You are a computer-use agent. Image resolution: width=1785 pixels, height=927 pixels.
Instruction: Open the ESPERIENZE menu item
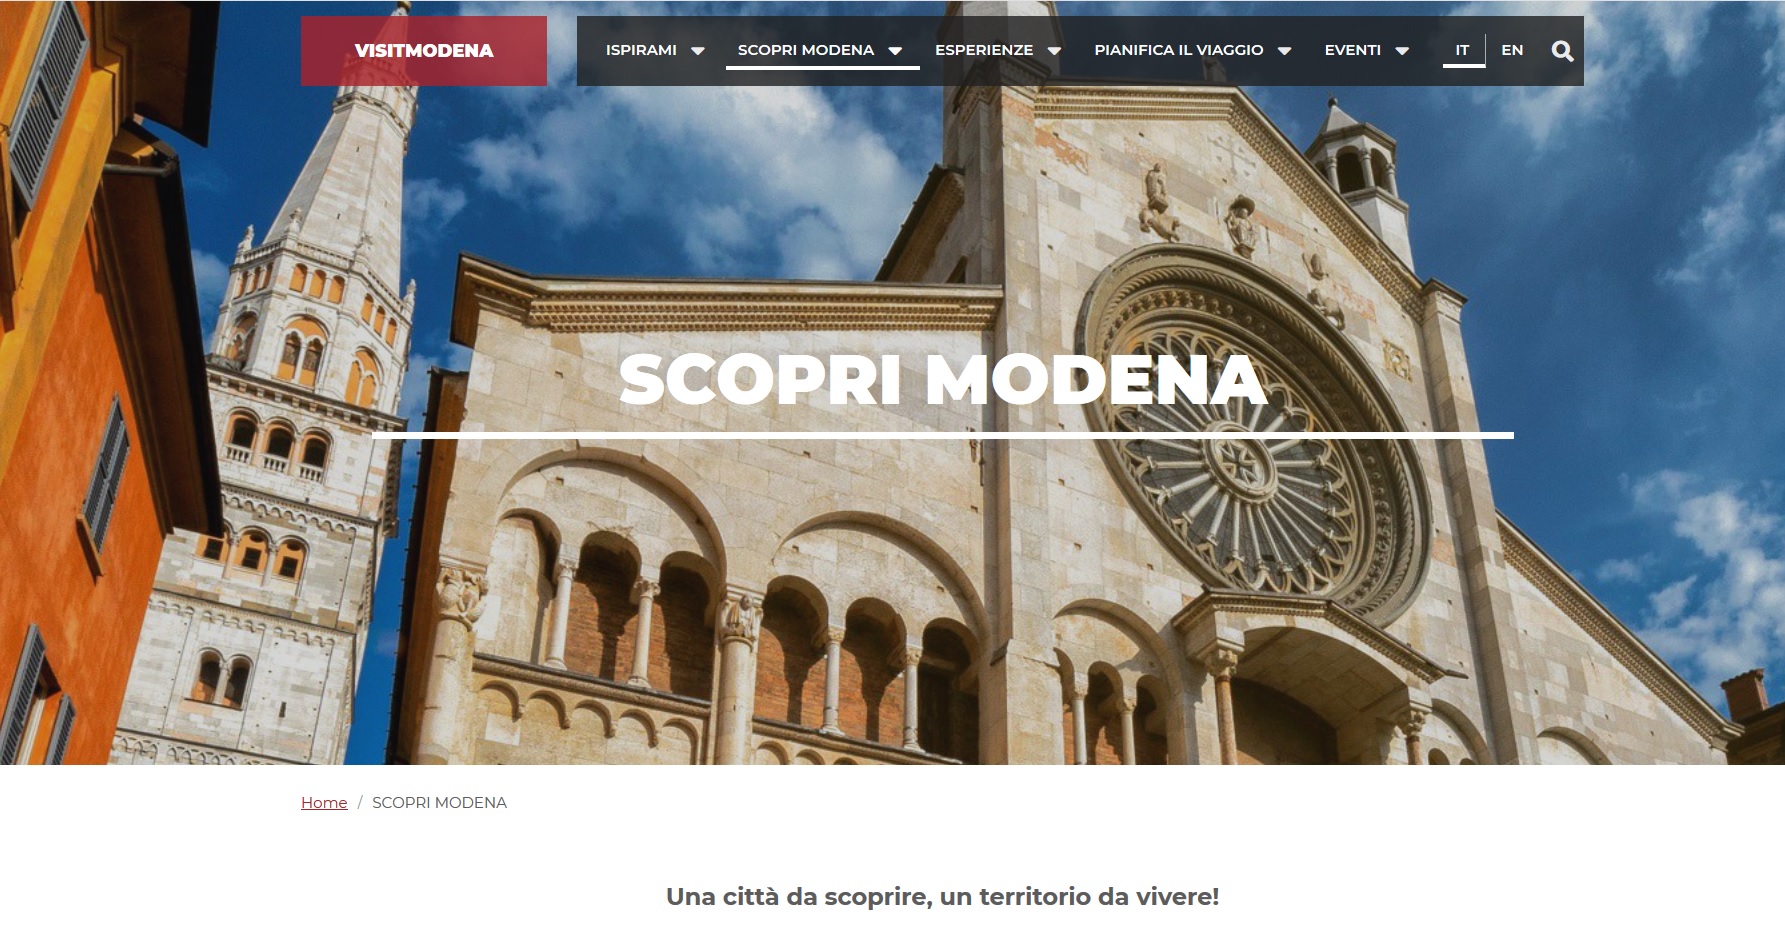[984, 50]
